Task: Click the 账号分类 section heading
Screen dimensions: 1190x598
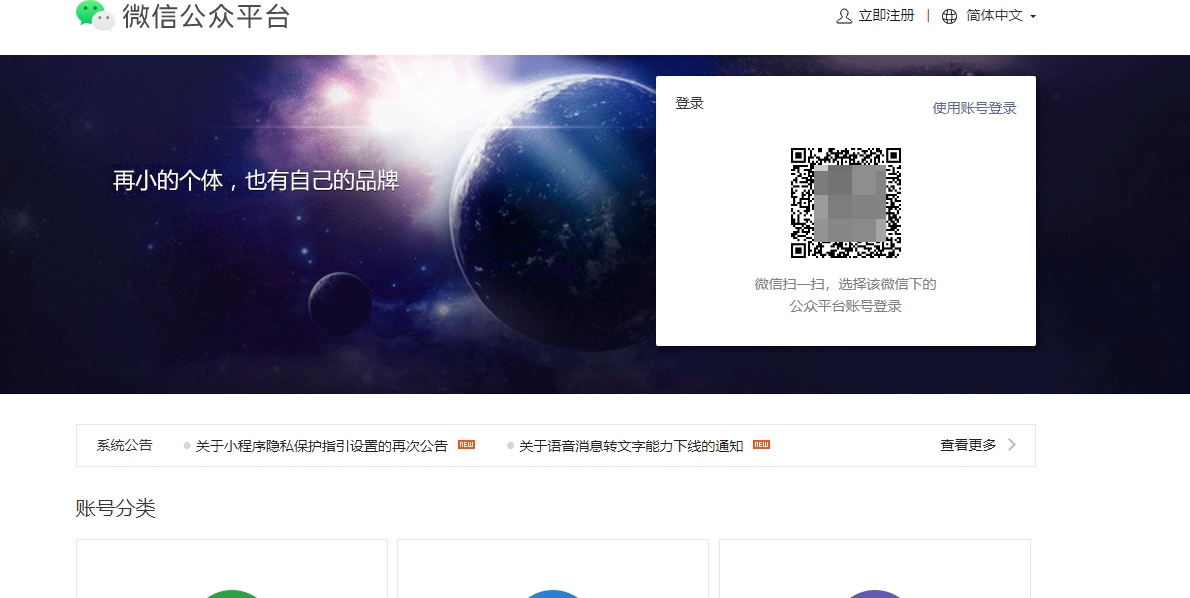Action: tap(115, 508)
